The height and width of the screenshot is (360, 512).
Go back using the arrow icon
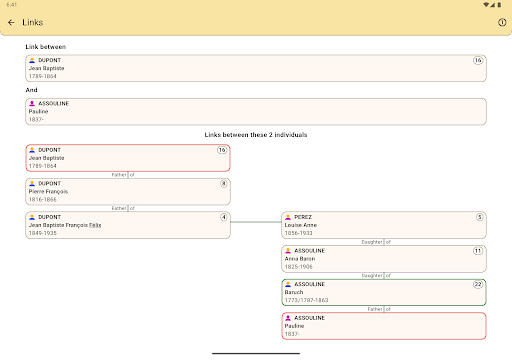coord(11,22)
